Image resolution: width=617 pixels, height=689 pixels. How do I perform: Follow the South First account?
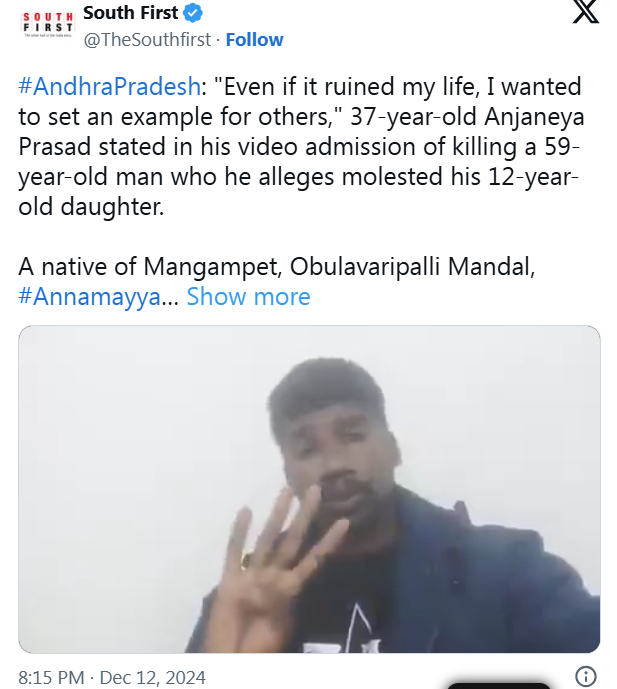[254, 40]
